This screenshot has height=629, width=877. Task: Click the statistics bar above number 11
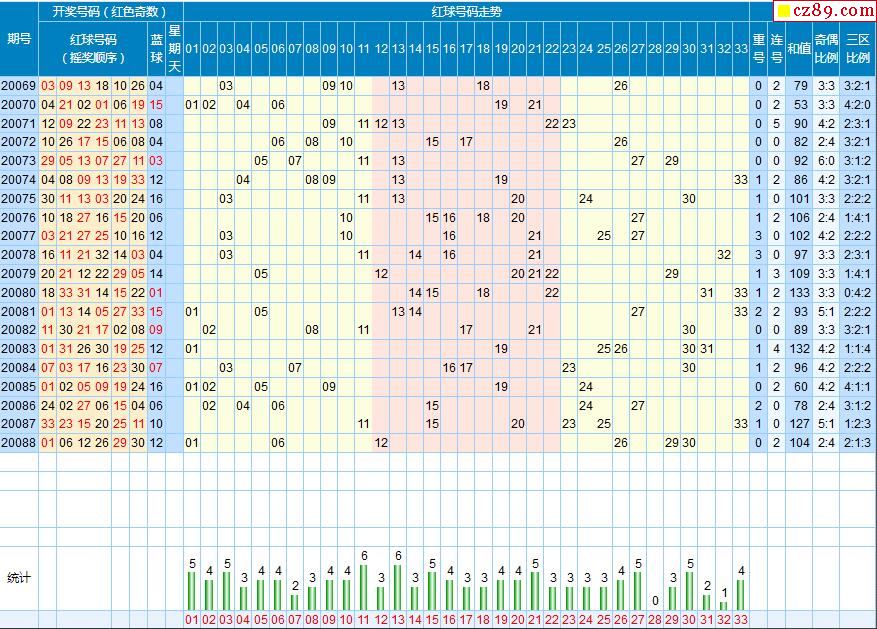(364, 587)
